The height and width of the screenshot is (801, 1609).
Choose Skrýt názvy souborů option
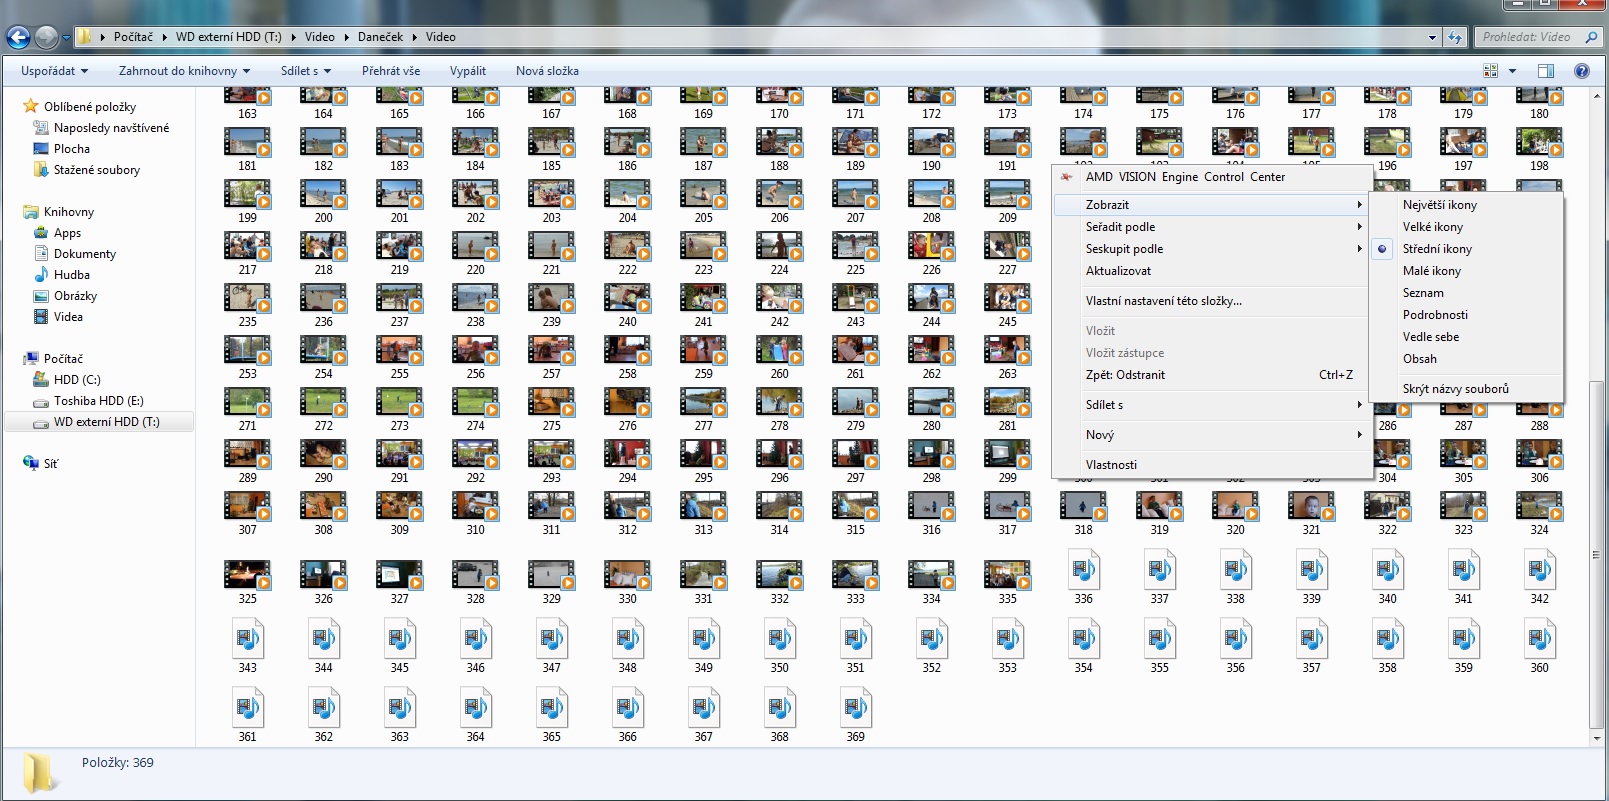(x=1466, y=389)
